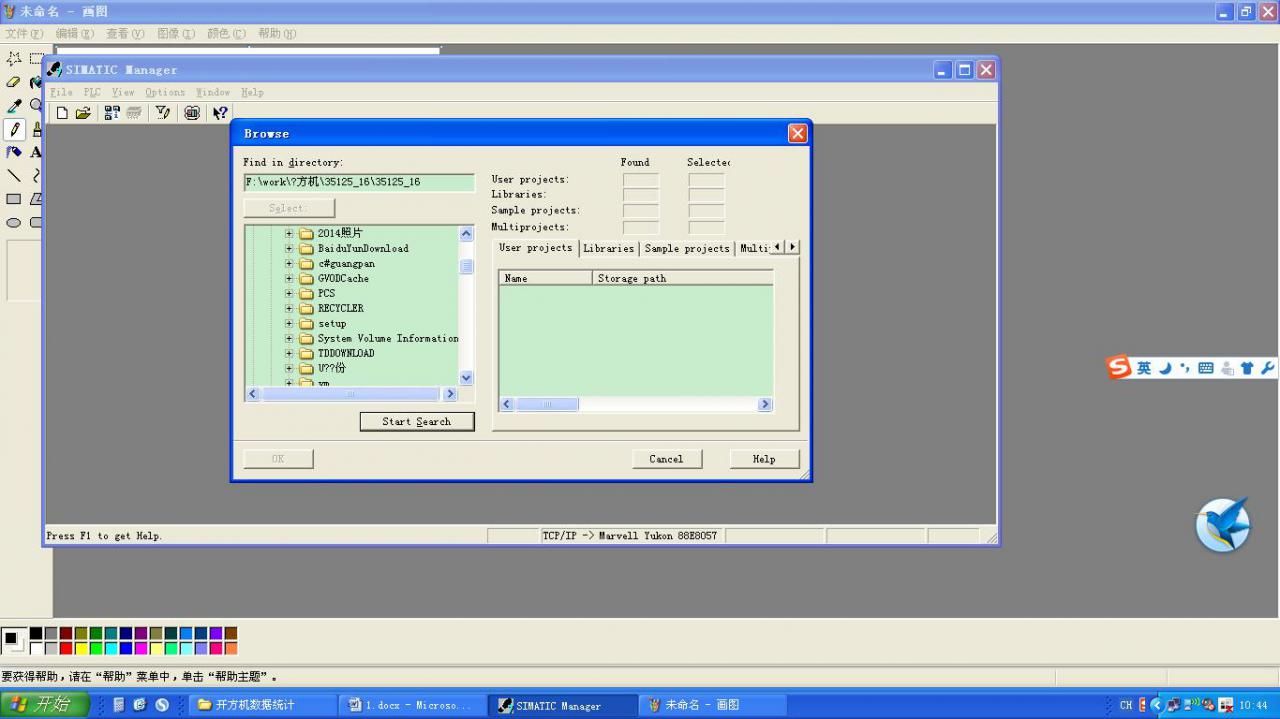Click the Start Search button
Viewport: 1280px width, 719px height.
tap(417, 422)
